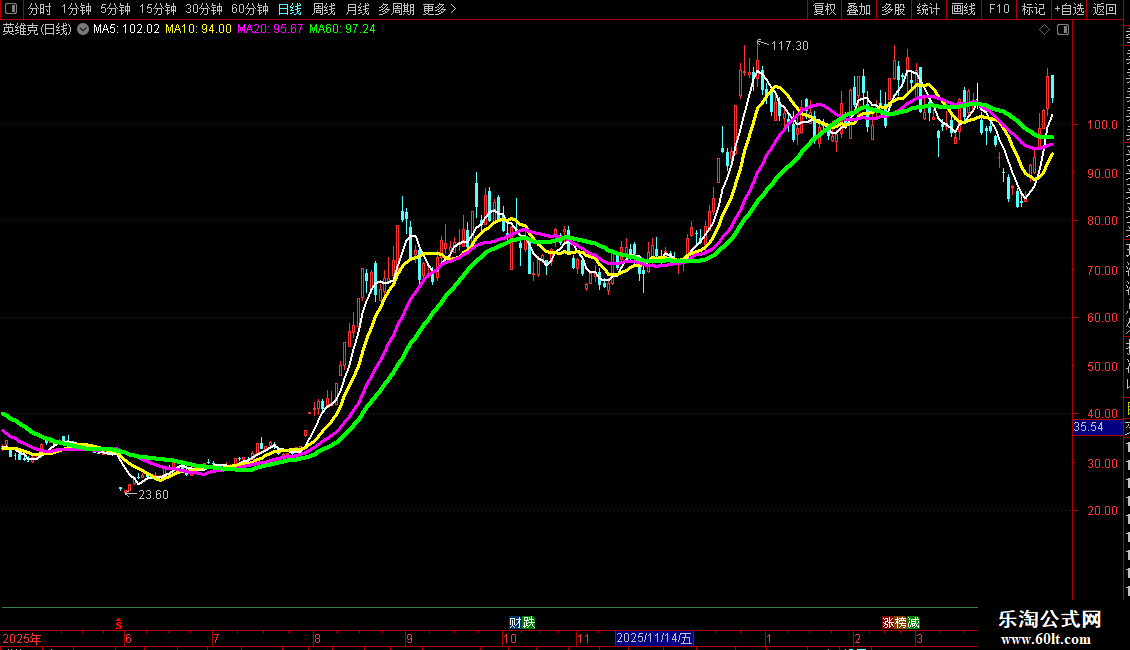Toggle the left sidebar panel icon
The height and width of the screenshot is (650, 1130).
(x=11, y=9)
